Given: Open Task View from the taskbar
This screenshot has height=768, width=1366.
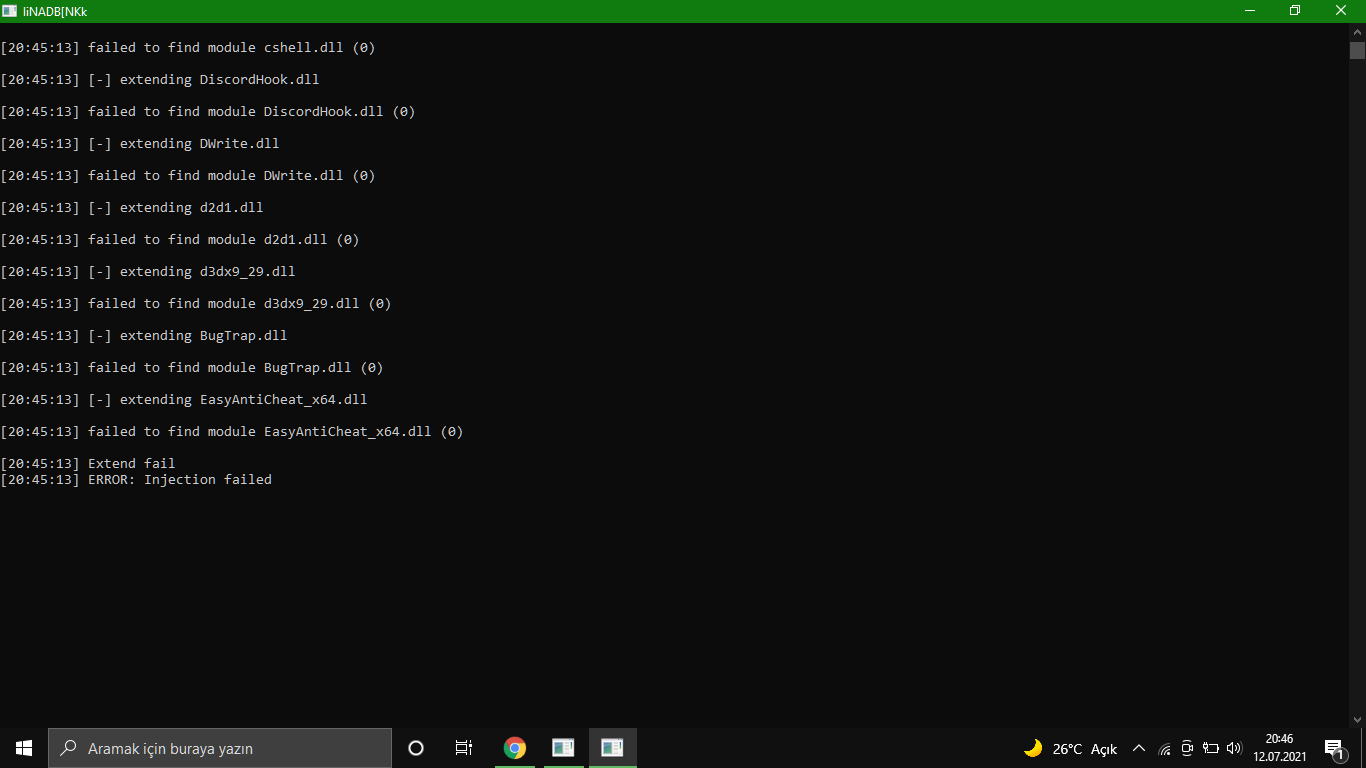Looking at the screenshot, I should tap(464, 748).
